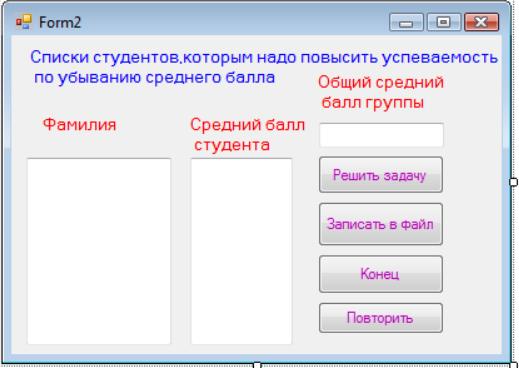Image resolution: width=519 pixels, height=368 pixels.
Task: Grab the bottom-edge form resize handle
Action: 257,365
